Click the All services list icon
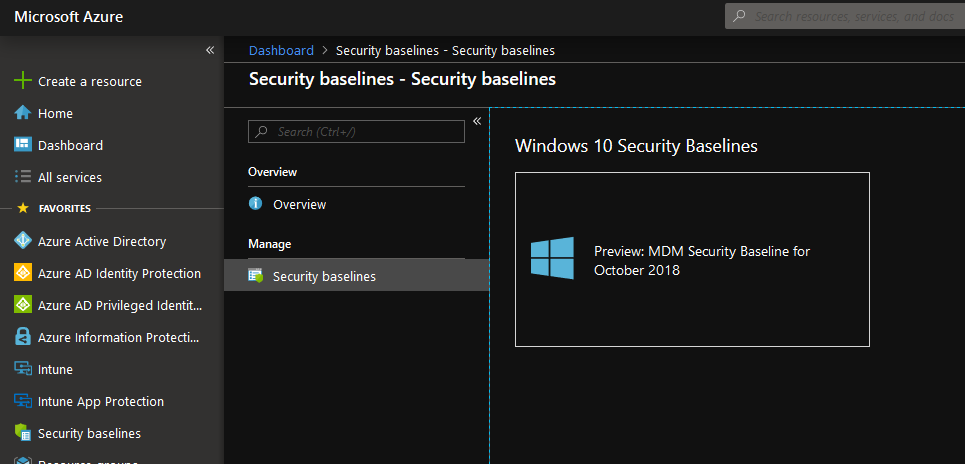The width and height of the screenshot is (965, 464). [23, 177]
